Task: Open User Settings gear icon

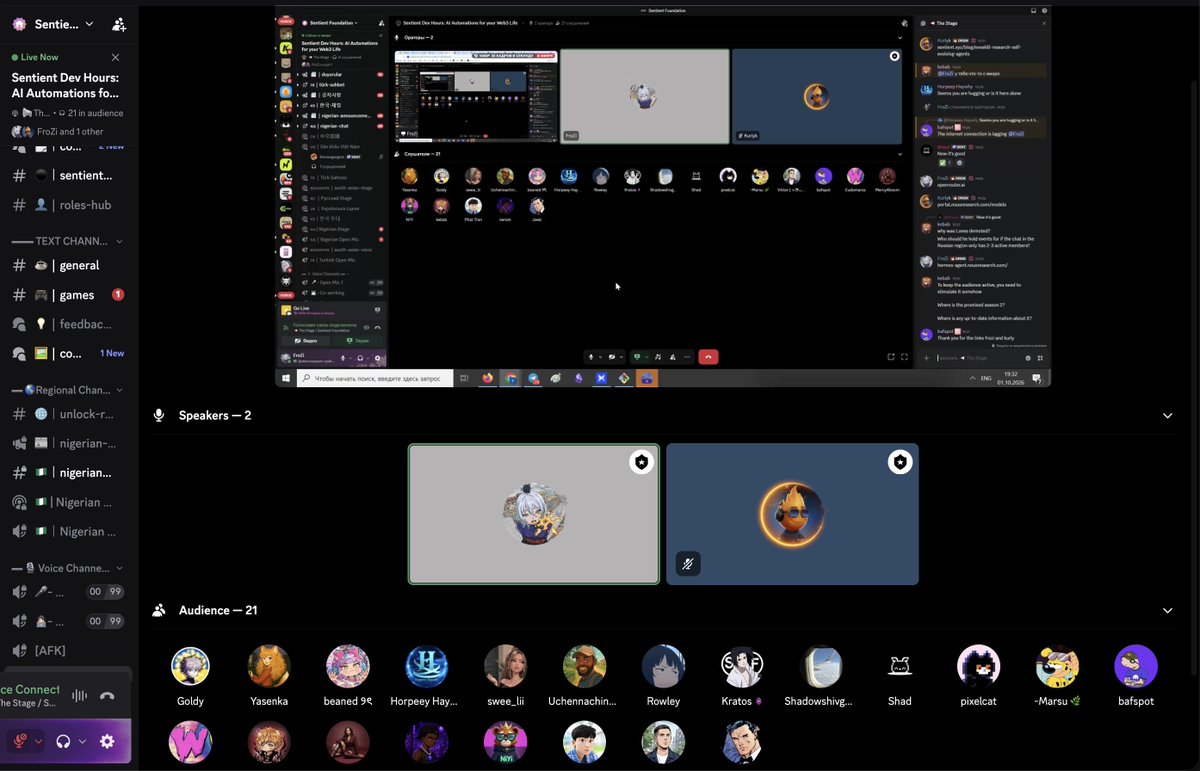Action: [107, 741]
